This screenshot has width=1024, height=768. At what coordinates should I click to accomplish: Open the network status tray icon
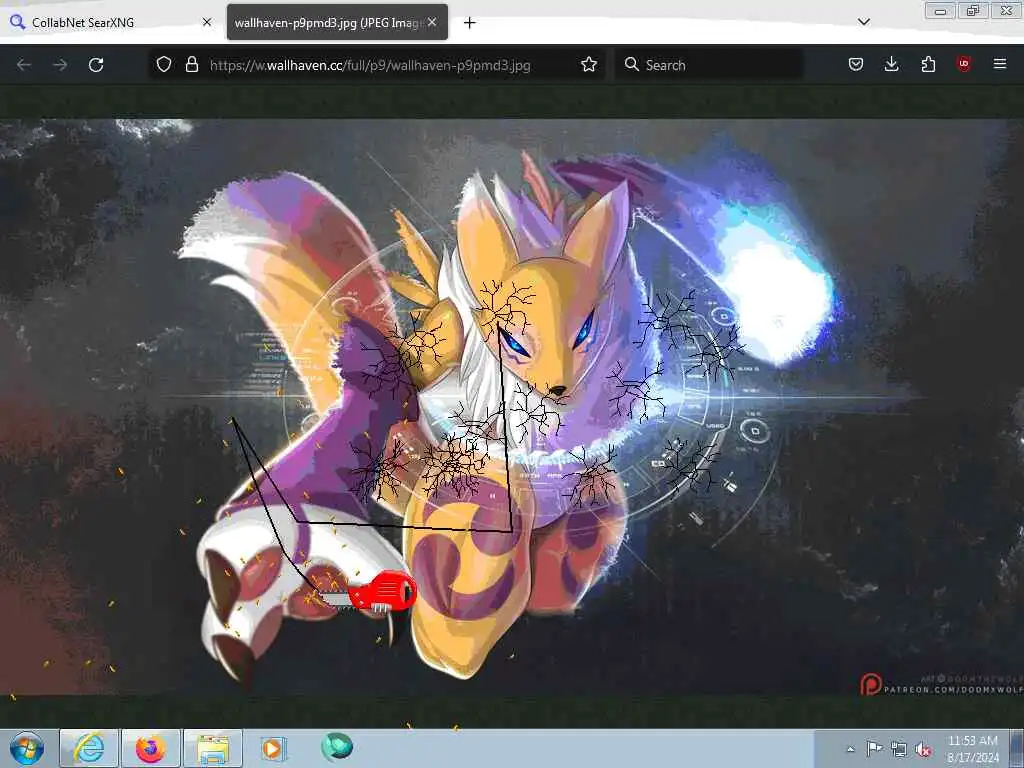[x=899, y=749]
